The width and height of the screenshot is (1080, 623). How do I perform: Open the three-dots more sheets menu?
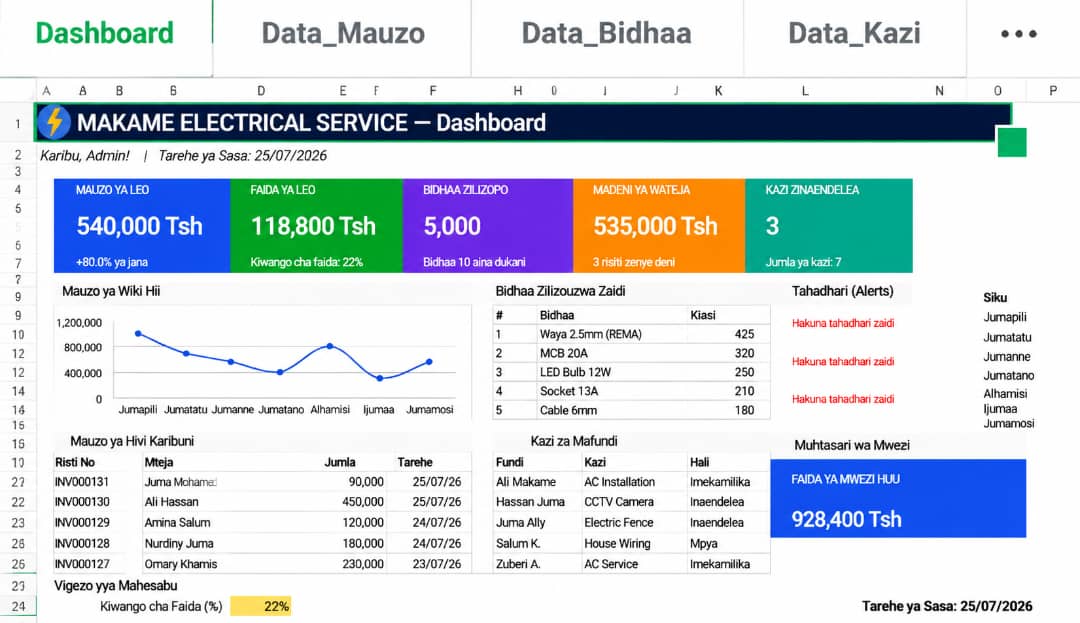(1019, 34)
